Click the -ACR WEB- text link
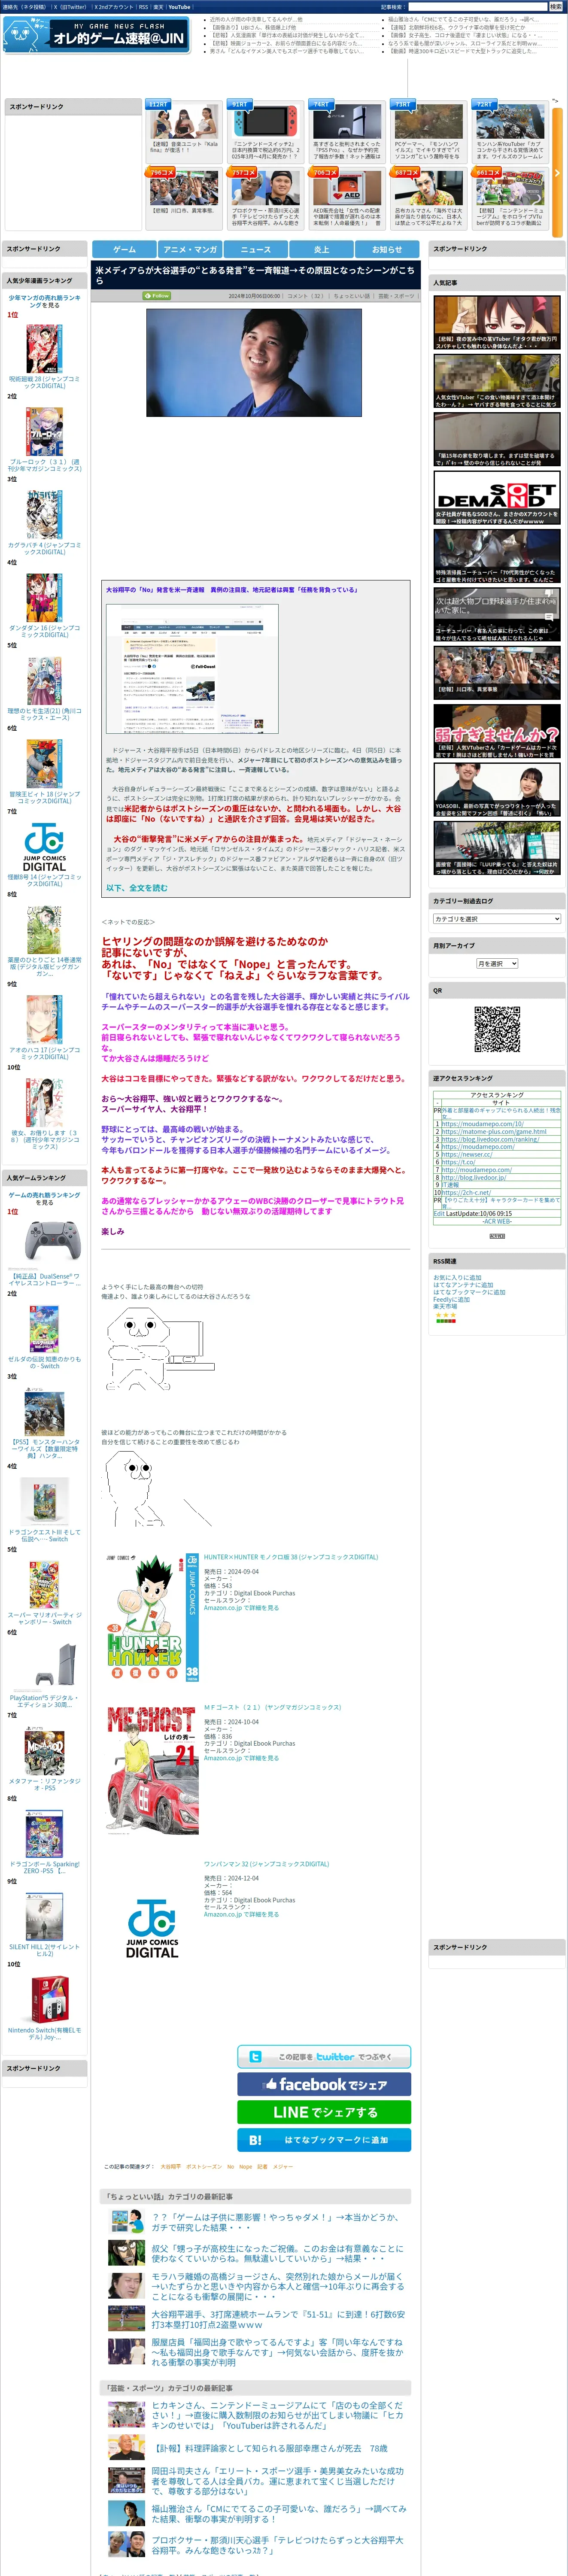The width and height of the screenshot is (568, 2576). 497,1221
